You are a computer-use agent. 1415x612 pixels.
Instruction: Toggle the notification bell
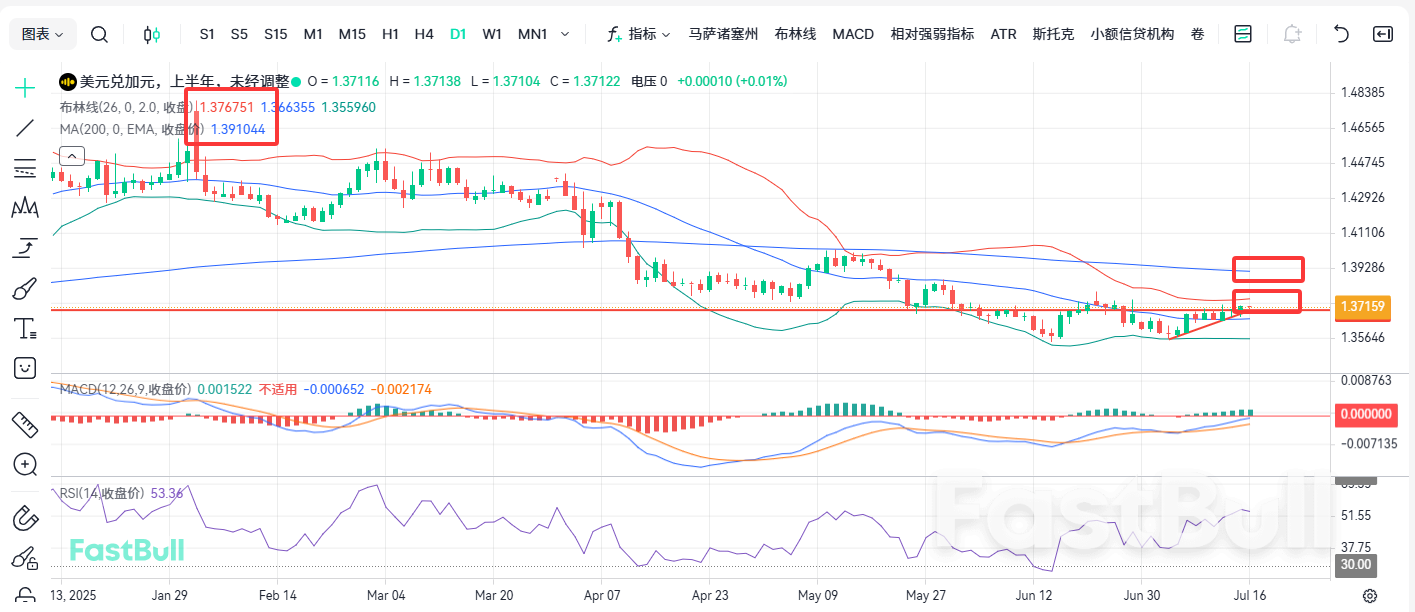1292,33
